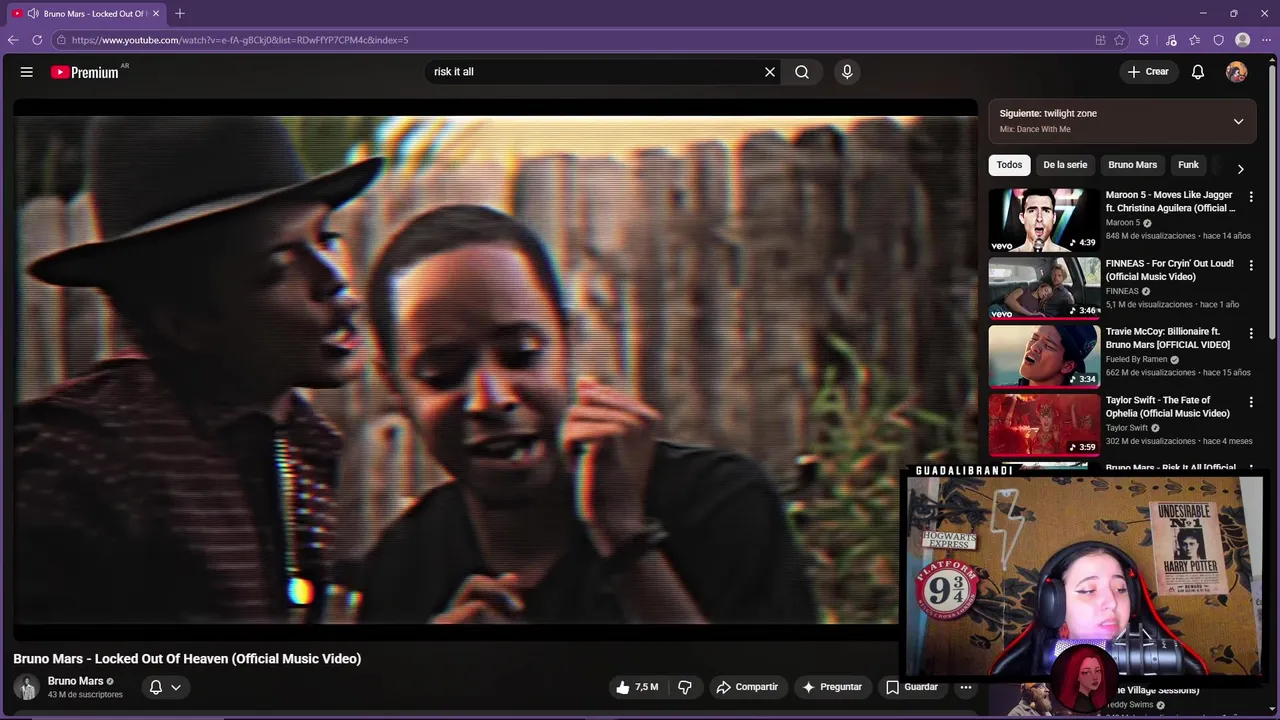Mute the tab via speaker icon
Screen dimensions: 1280x720
click(x=33, y=13)
